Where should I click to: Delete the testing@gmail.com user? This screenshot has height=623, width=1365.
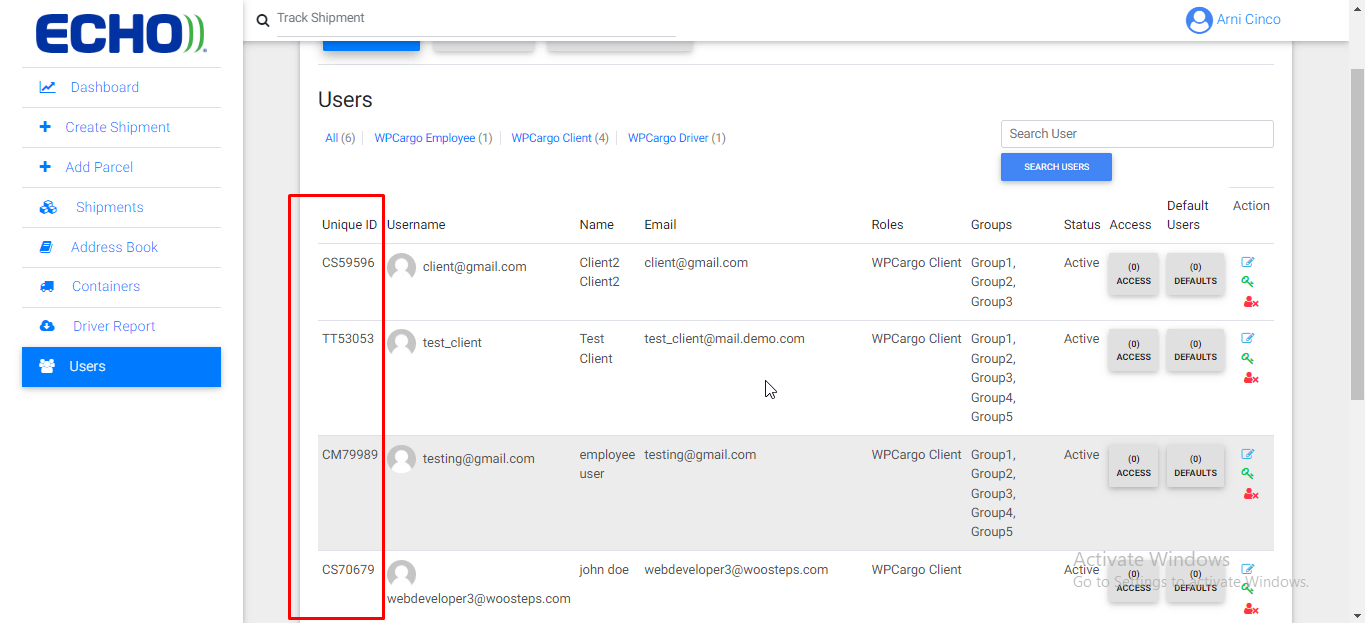pos(1250,494)
